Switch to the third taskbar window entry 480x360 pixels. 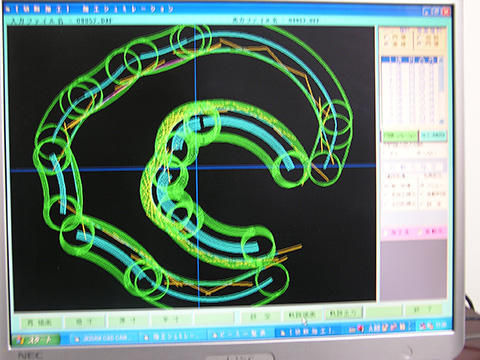pyautogui.click(x=239, y=333)
